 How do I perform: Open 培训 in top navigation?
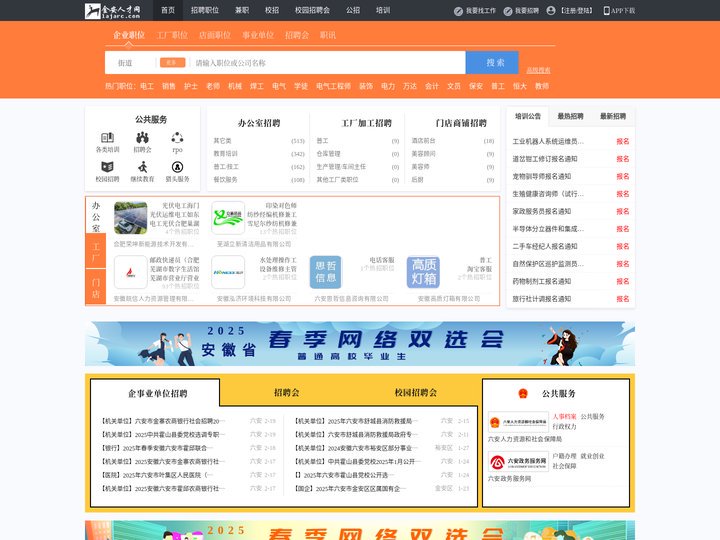click(x=383, y=10)
